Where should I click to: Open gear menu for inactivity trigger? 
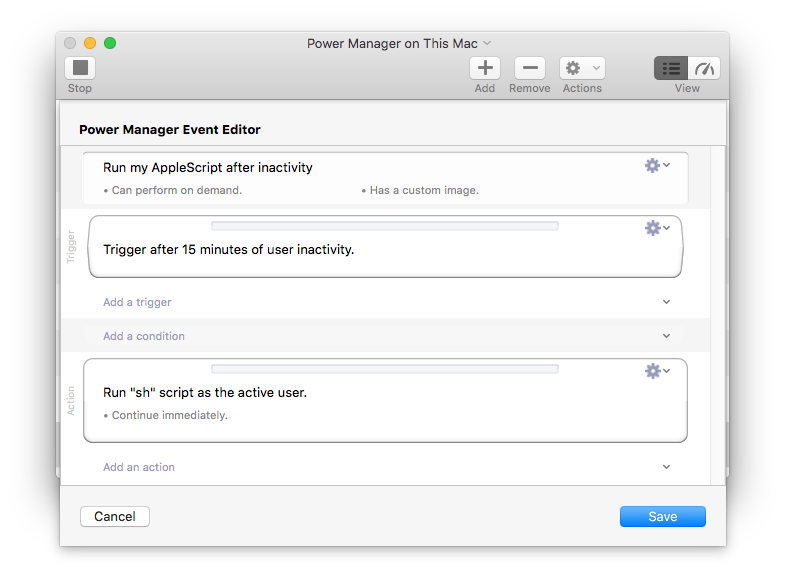(657, 228)
